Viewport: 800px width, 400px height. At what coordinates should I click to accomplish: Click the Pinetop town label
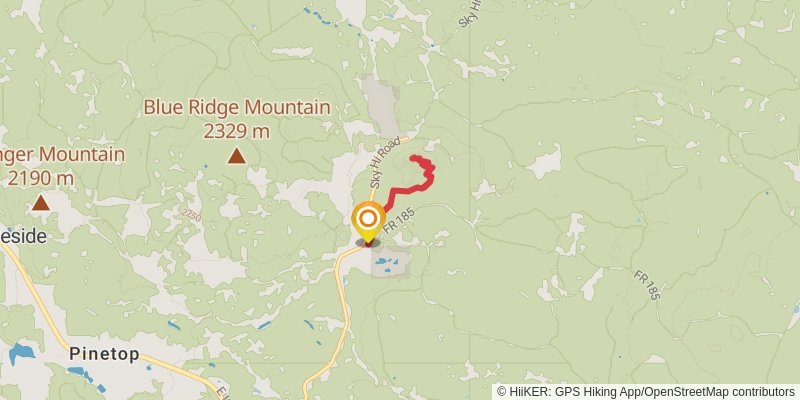104,354
